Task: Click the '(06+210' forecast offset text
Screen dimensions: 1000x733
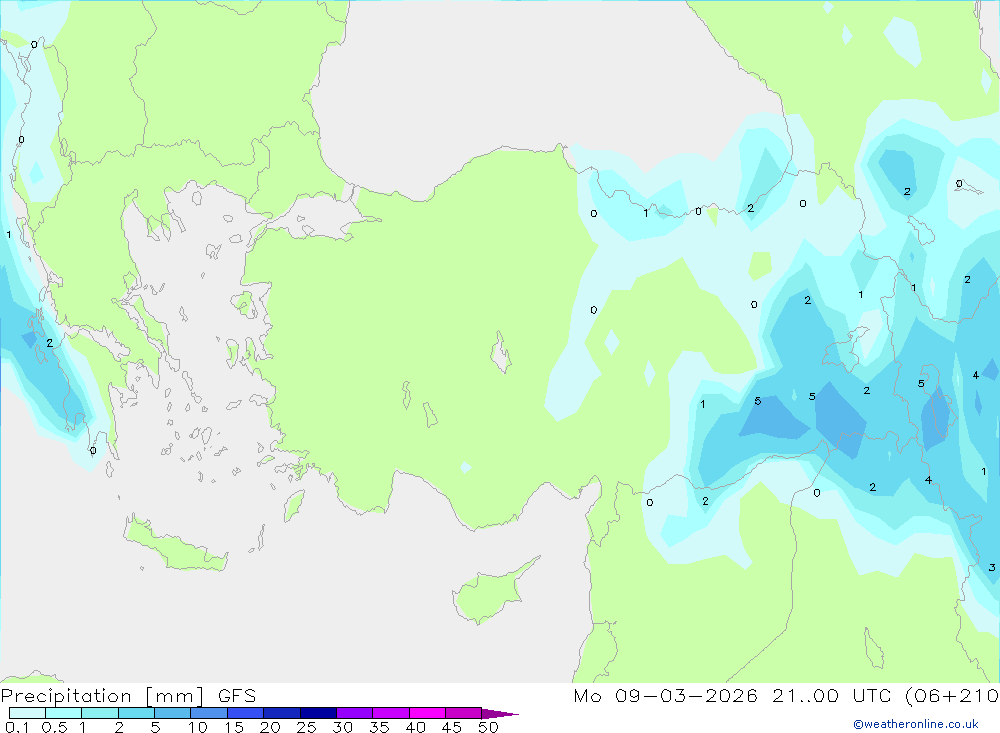Action: (952, 696)
